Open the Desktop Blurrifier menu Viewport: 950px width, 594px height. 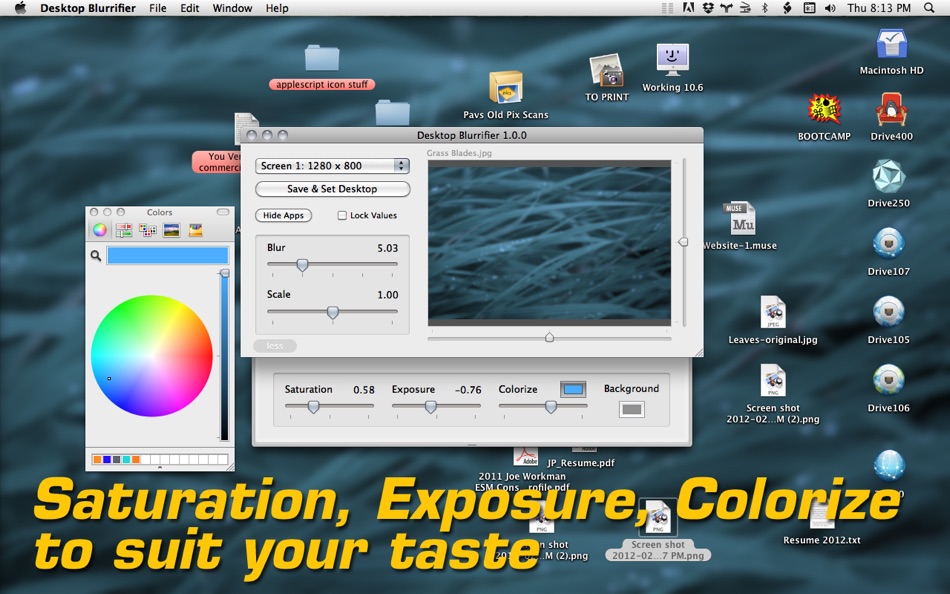pyautogui.click(x=88, y=8)
